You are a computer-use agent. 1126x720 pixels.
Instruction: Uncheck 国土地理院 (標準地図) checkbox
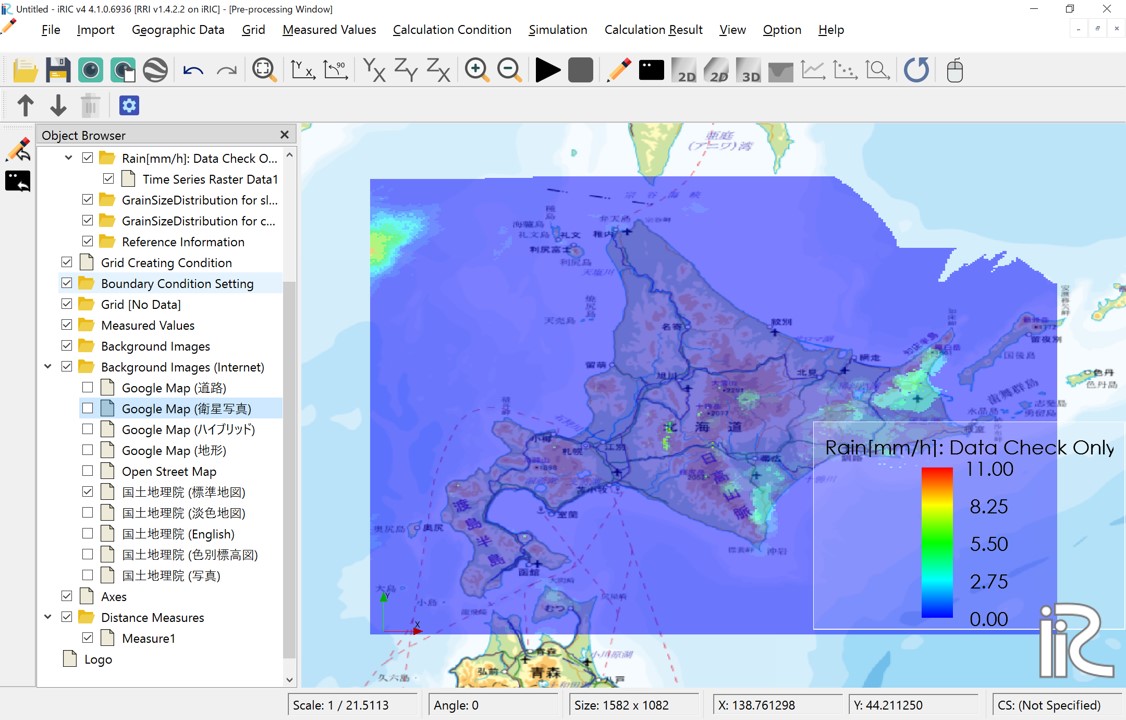tap(88, 492)
